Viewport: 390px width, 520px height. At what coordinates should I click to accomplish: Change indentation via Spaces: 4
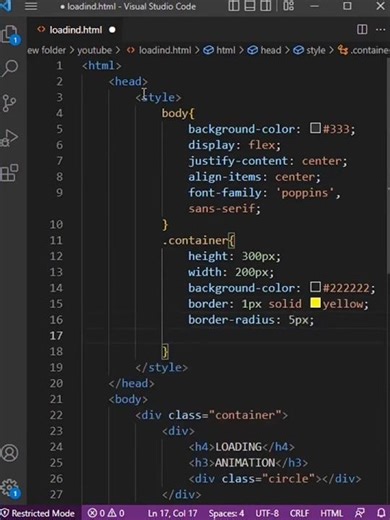pyautogui.click(x=226, y=513)
